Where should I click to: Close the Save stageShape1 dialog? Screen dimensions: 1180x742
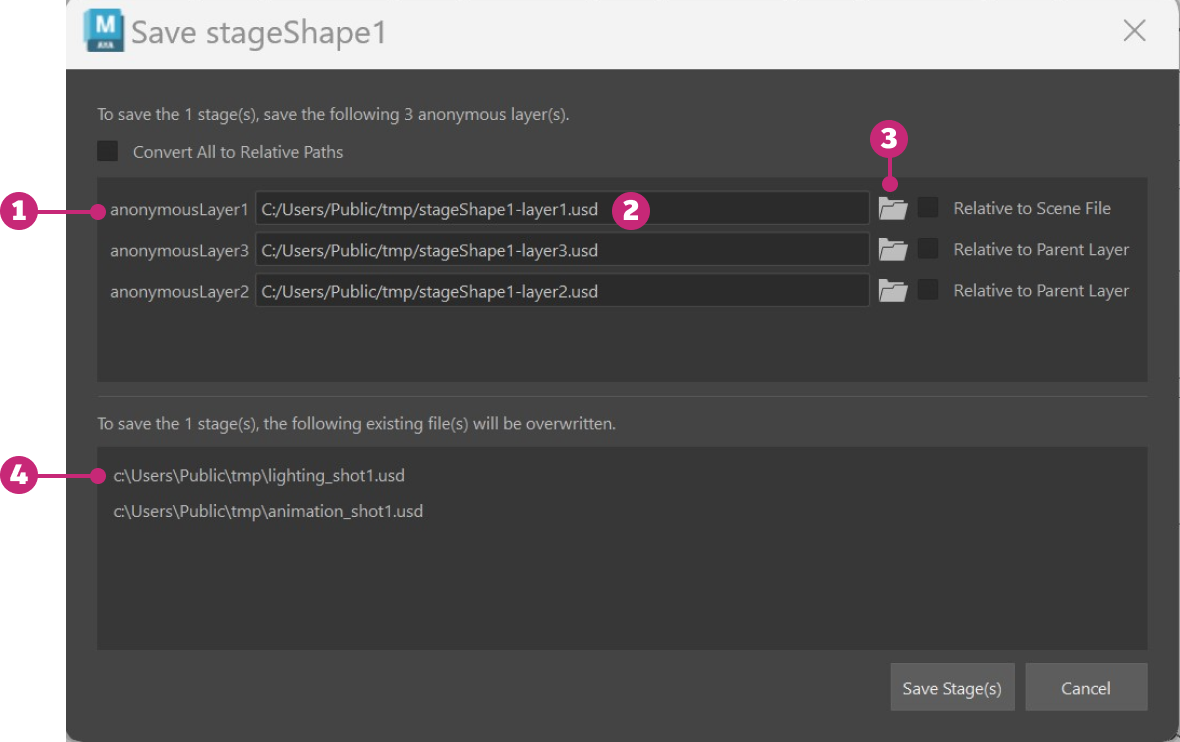point(1134,31)
